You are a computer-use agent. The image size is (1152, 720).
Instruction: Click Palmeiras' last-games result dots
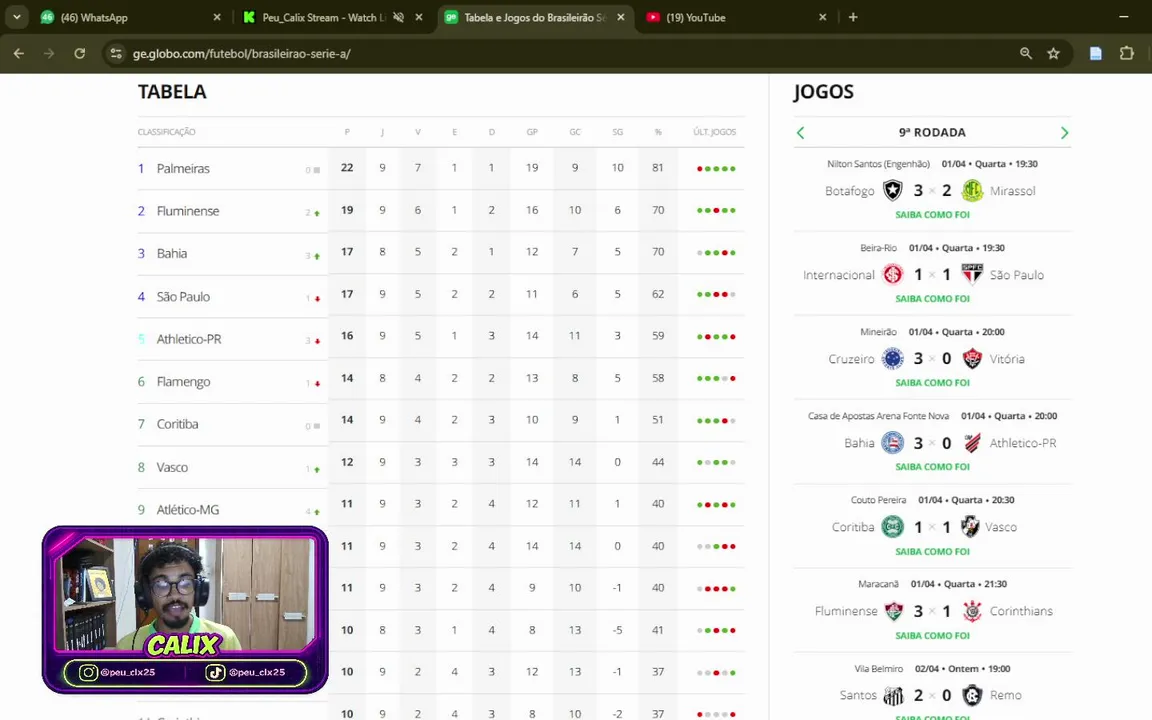point(716,169)
